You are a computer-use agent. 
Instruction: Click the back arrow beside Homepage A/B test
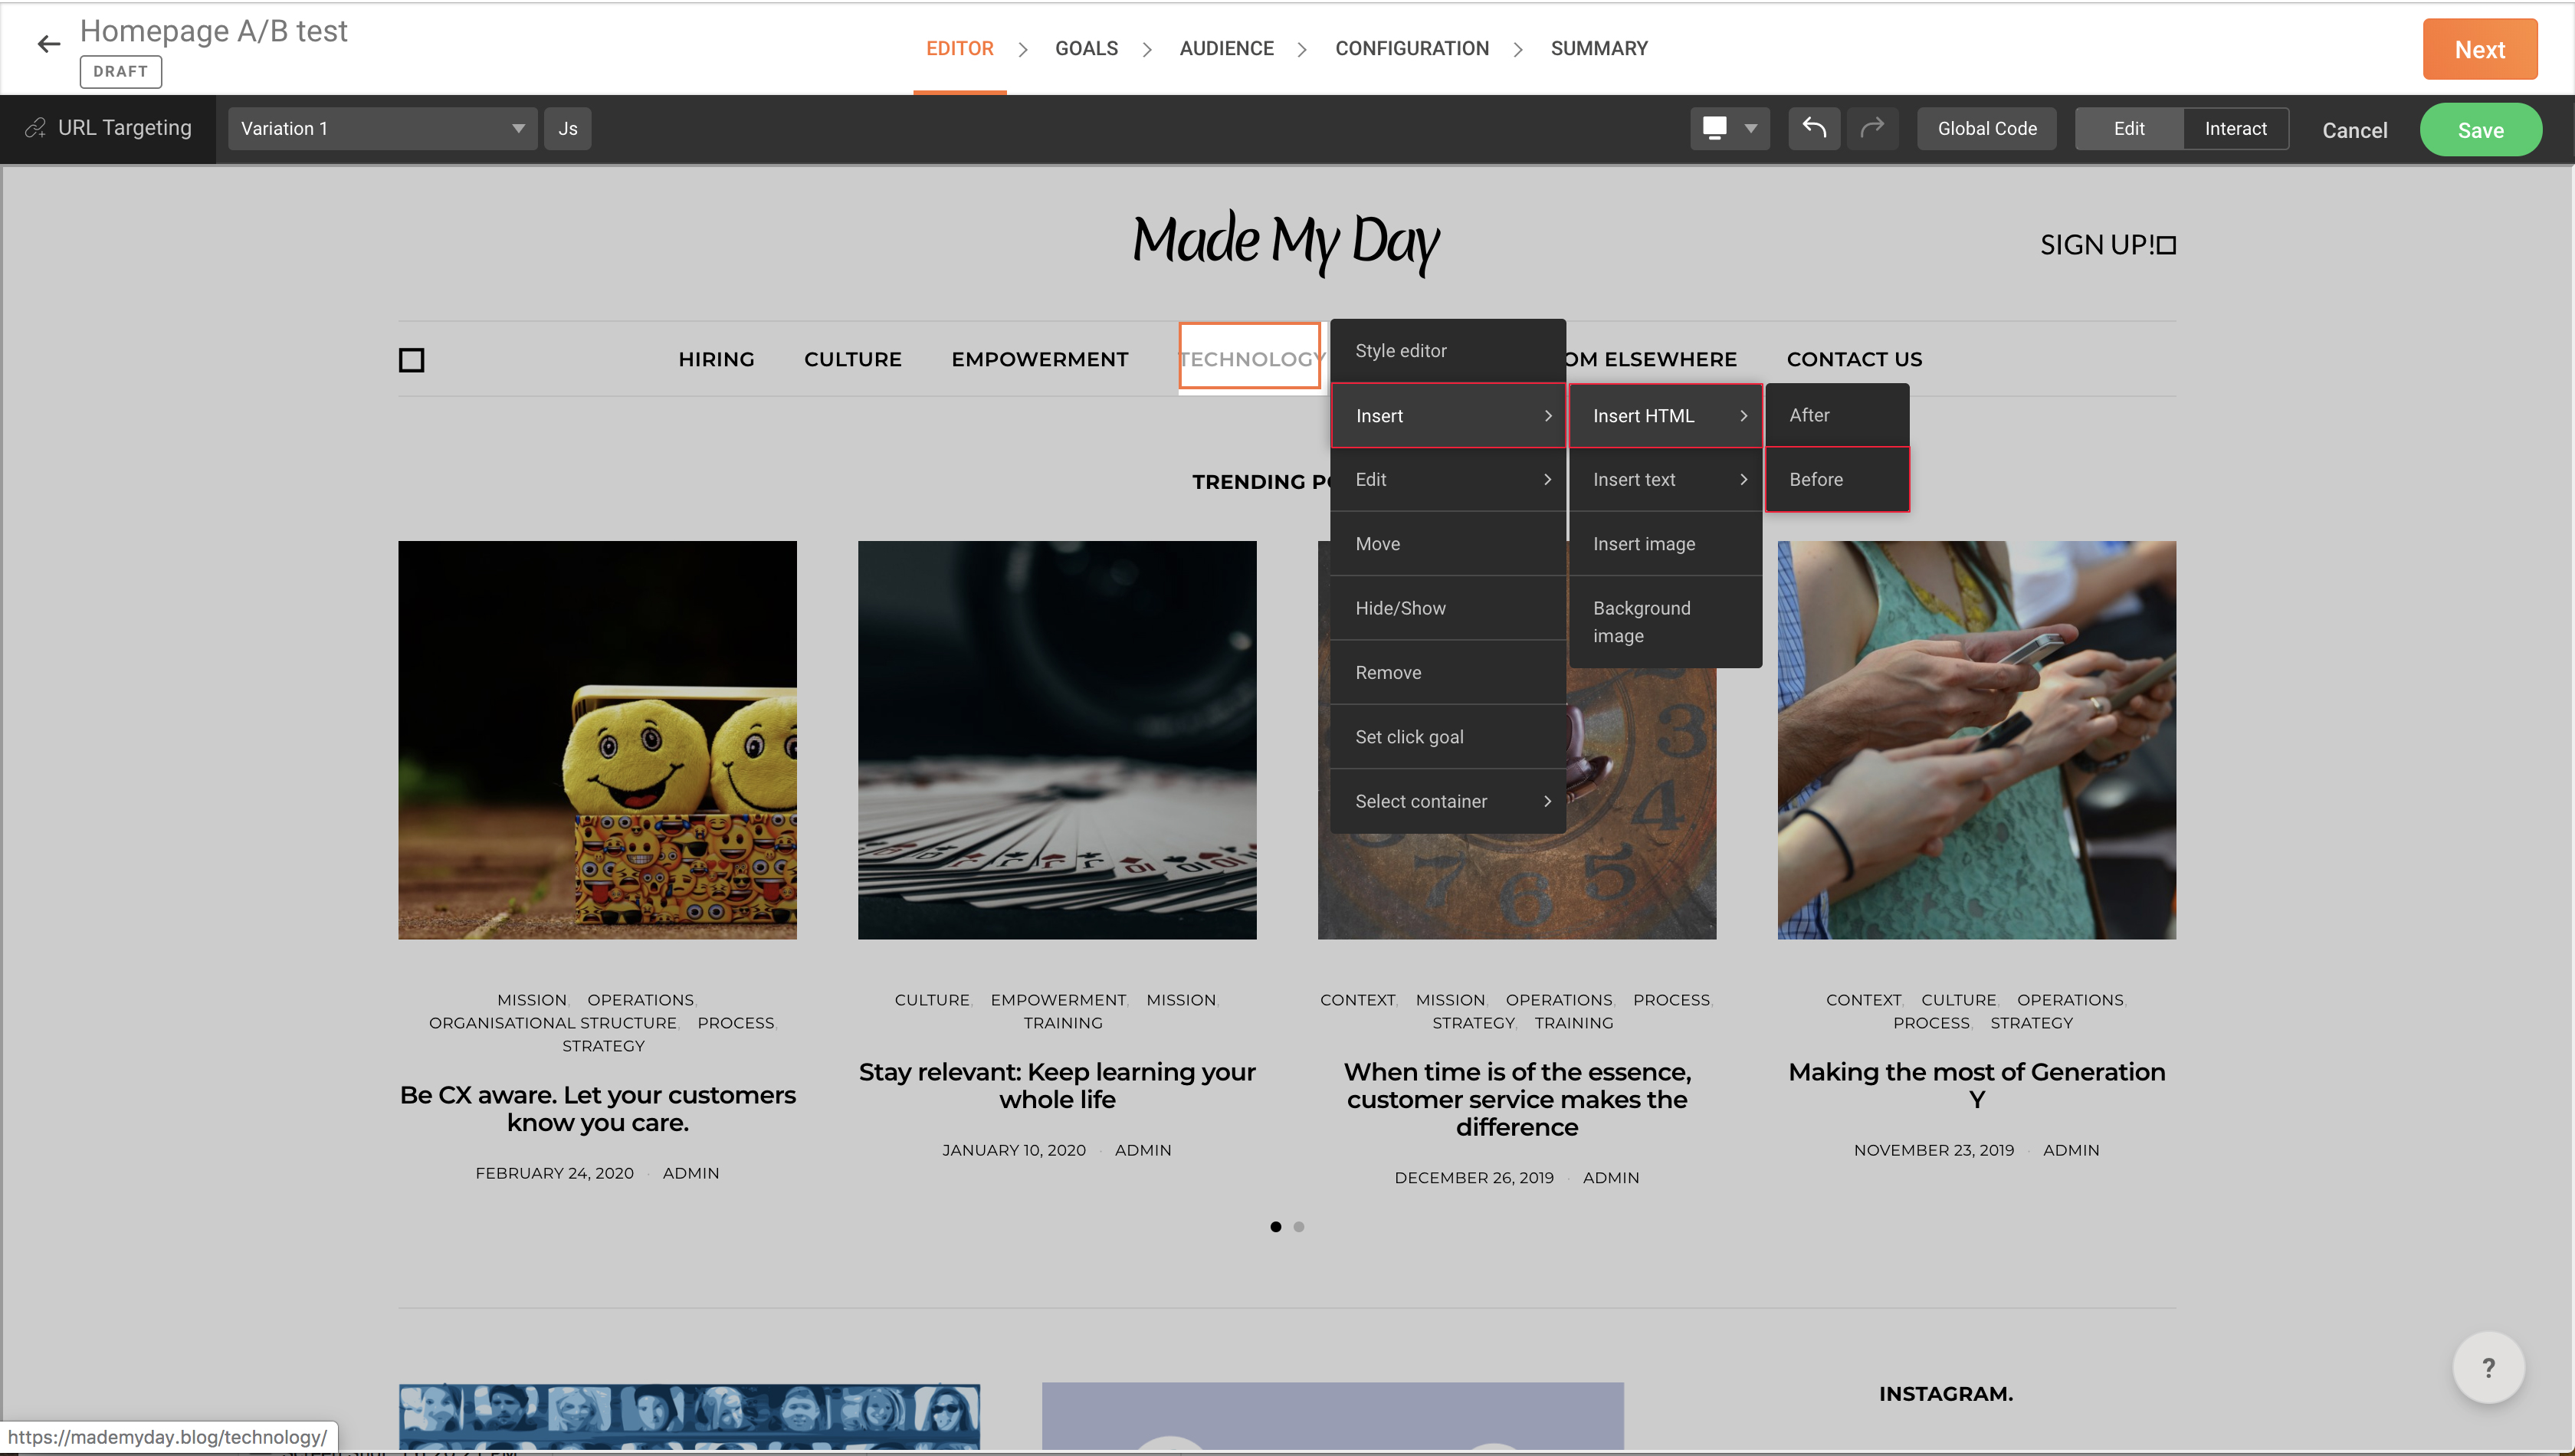(x=48, y=44)
